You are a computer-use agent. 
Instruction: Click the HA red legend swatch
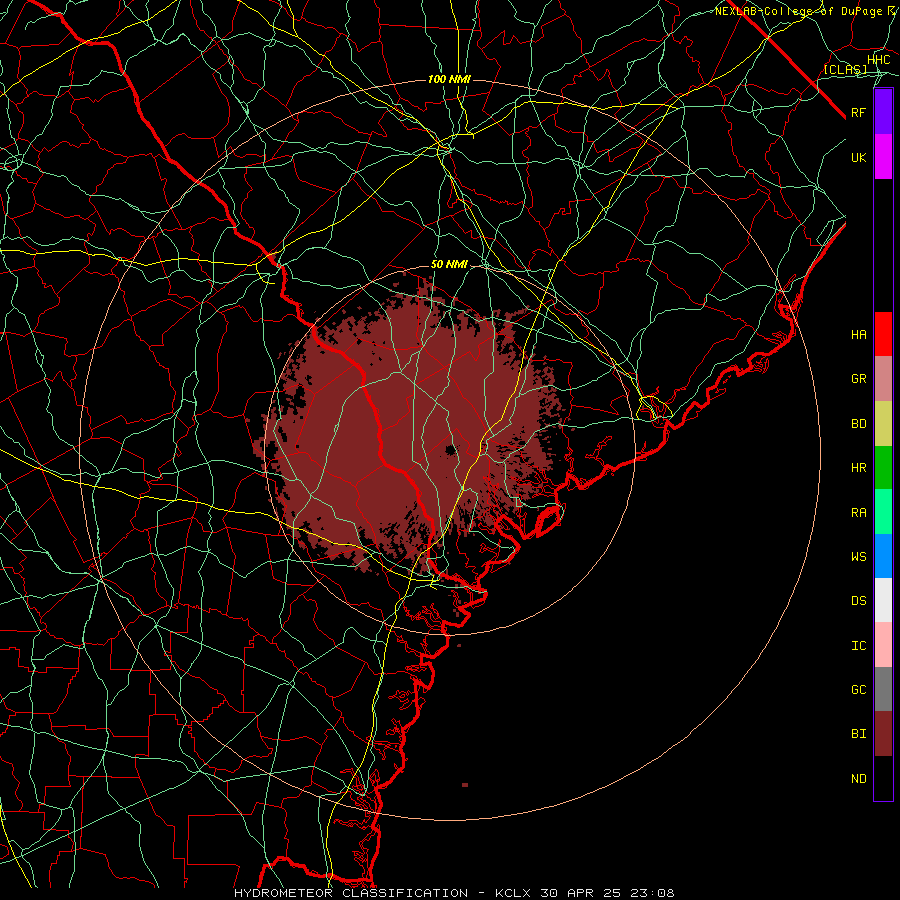tap(883, 334)
